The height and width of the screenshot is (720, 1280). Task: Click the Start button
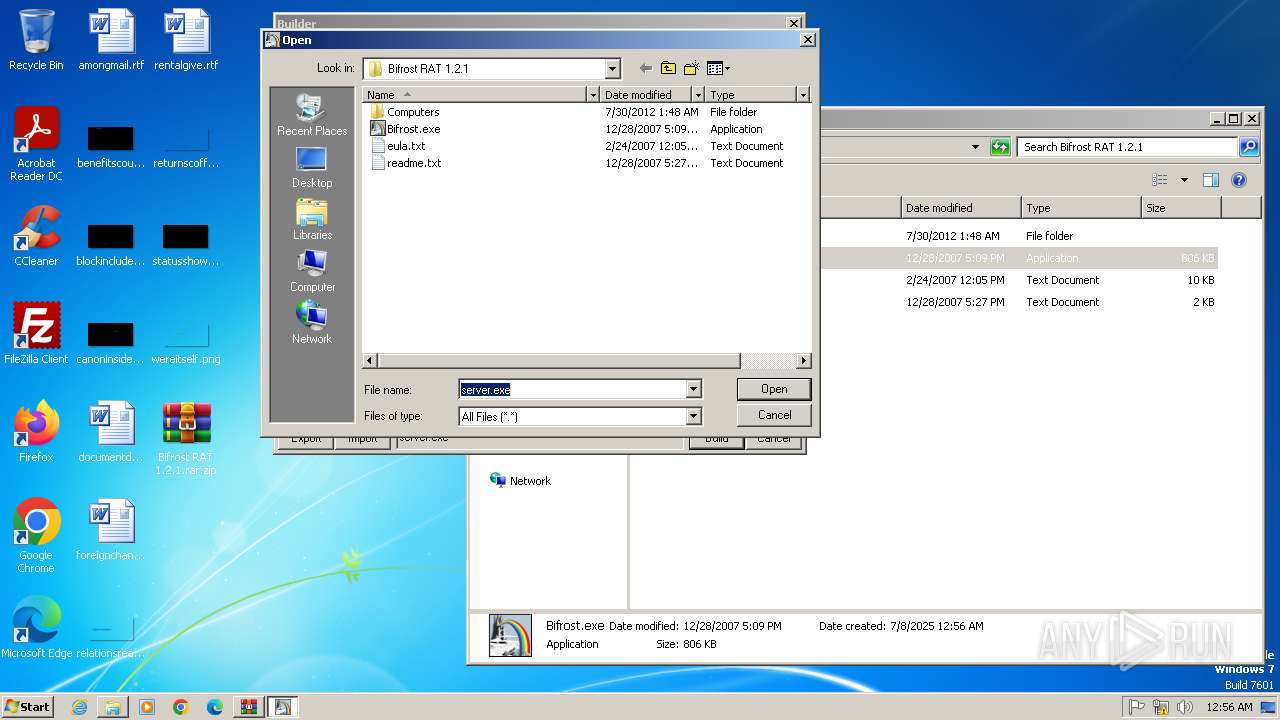tap(27, 707)
